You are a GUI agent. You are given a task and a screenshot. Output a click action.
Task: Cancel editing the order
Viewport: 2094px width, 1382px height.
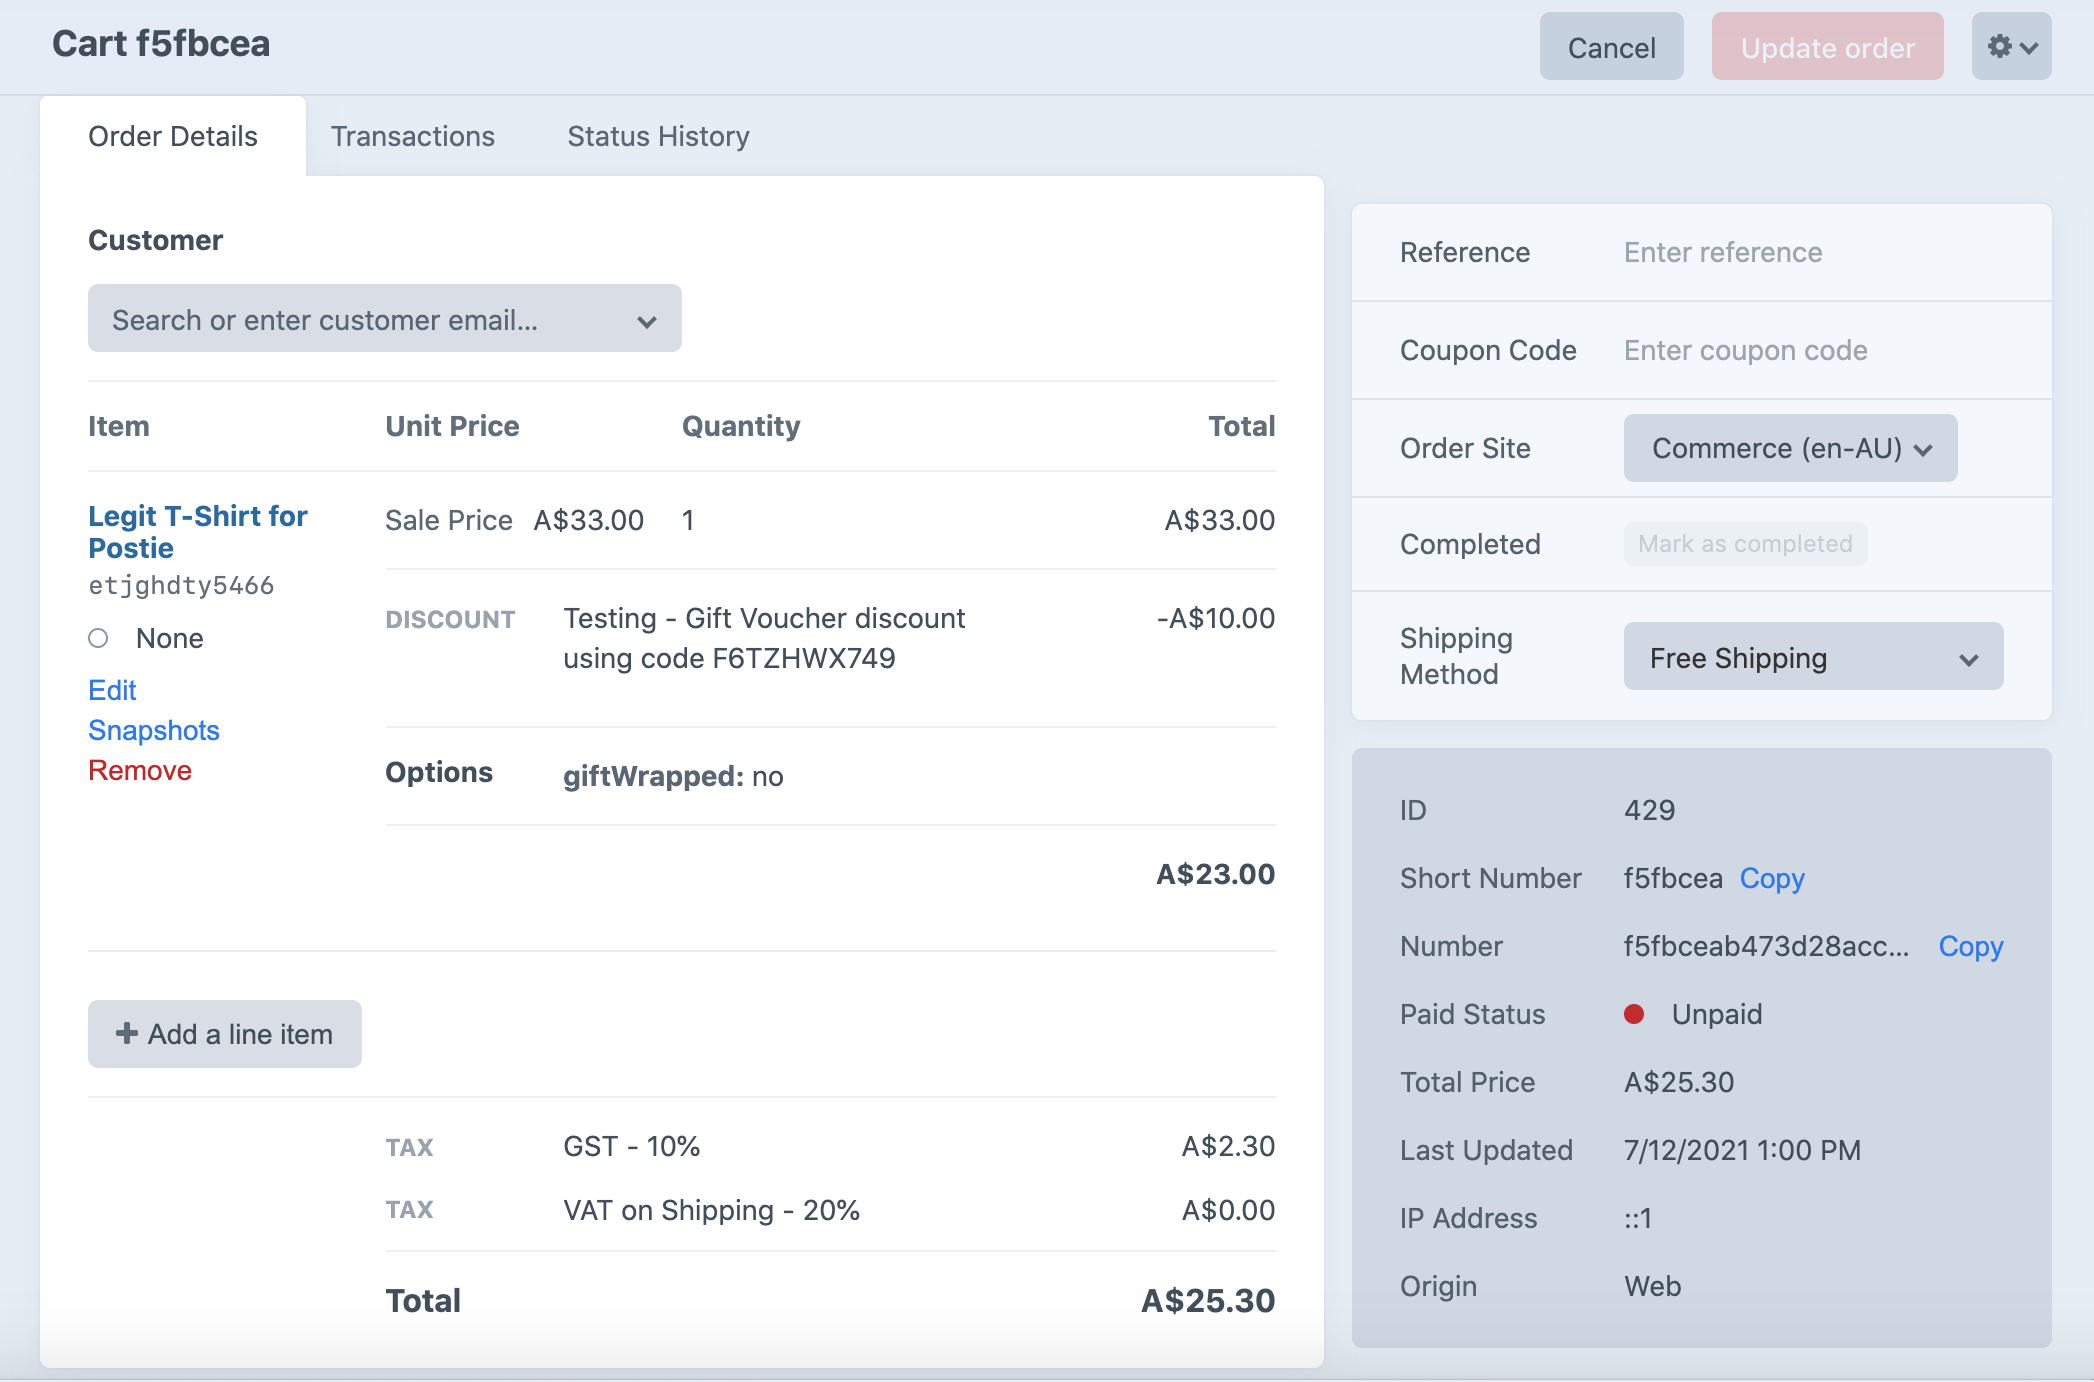pyautogui.click(x=1611, y=46)
